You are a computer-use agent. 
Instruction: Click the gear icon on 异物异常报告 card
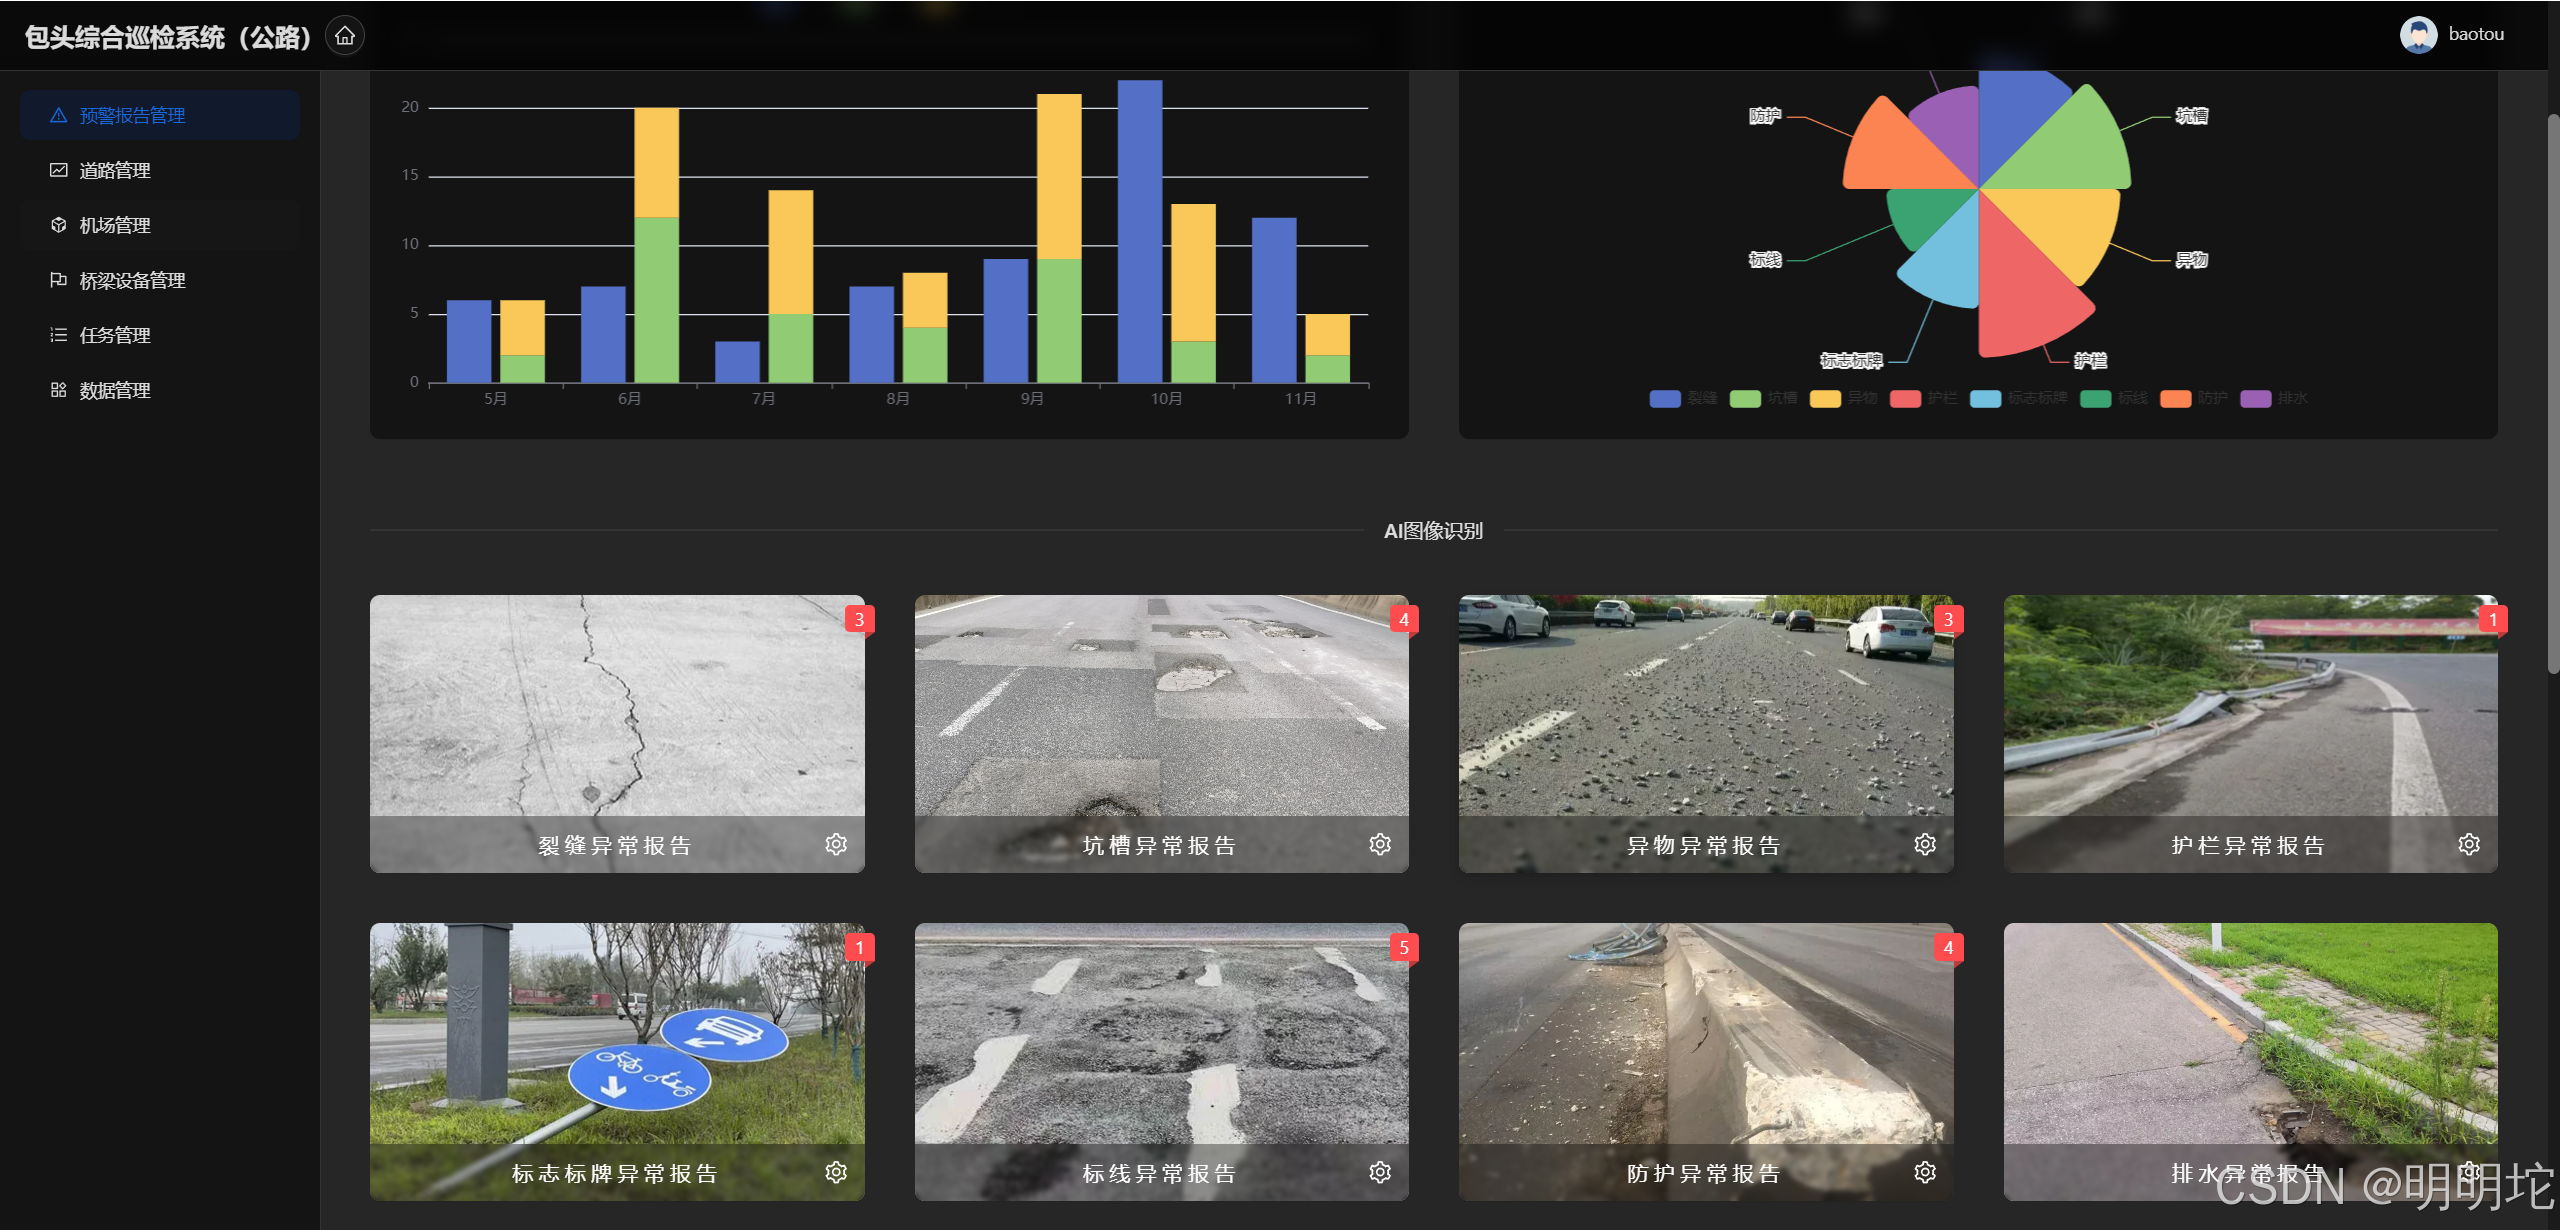[1925, 845]
